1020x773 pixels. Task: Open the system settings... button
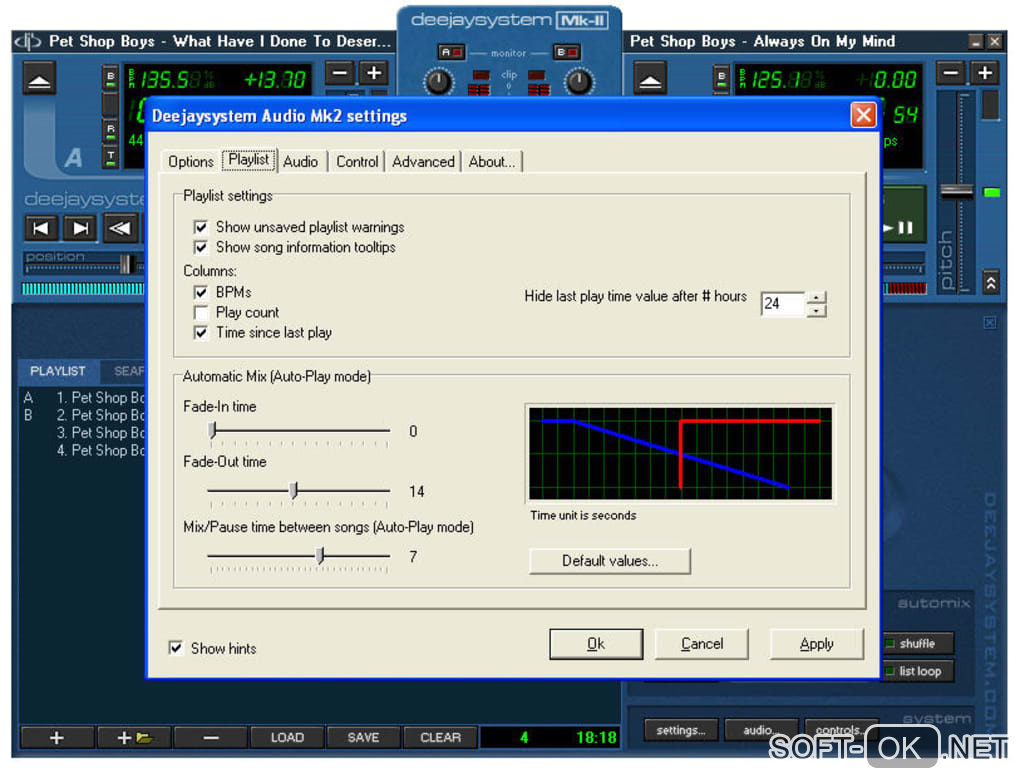[681, 730]
